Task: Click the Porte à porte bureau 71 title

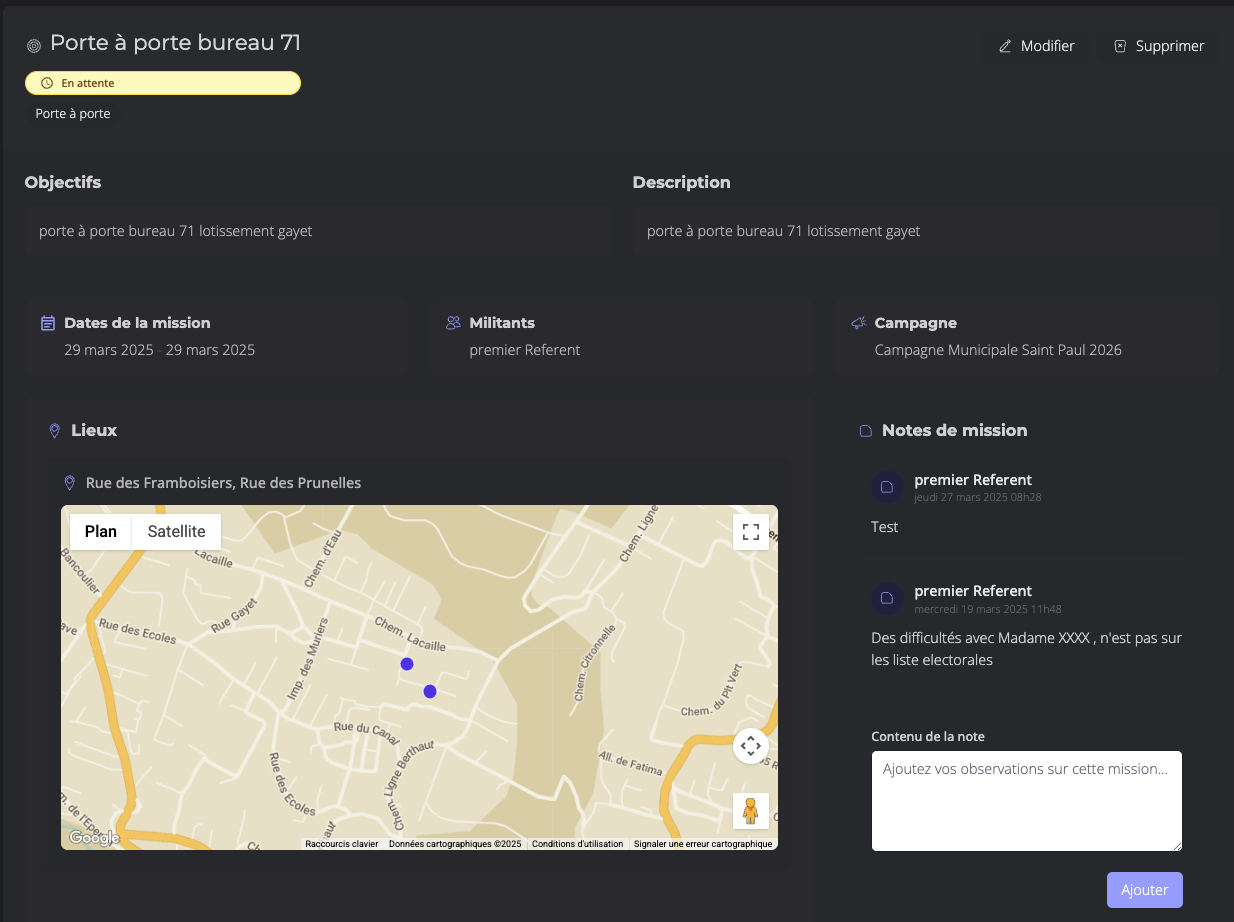Action: pos(175,43)
